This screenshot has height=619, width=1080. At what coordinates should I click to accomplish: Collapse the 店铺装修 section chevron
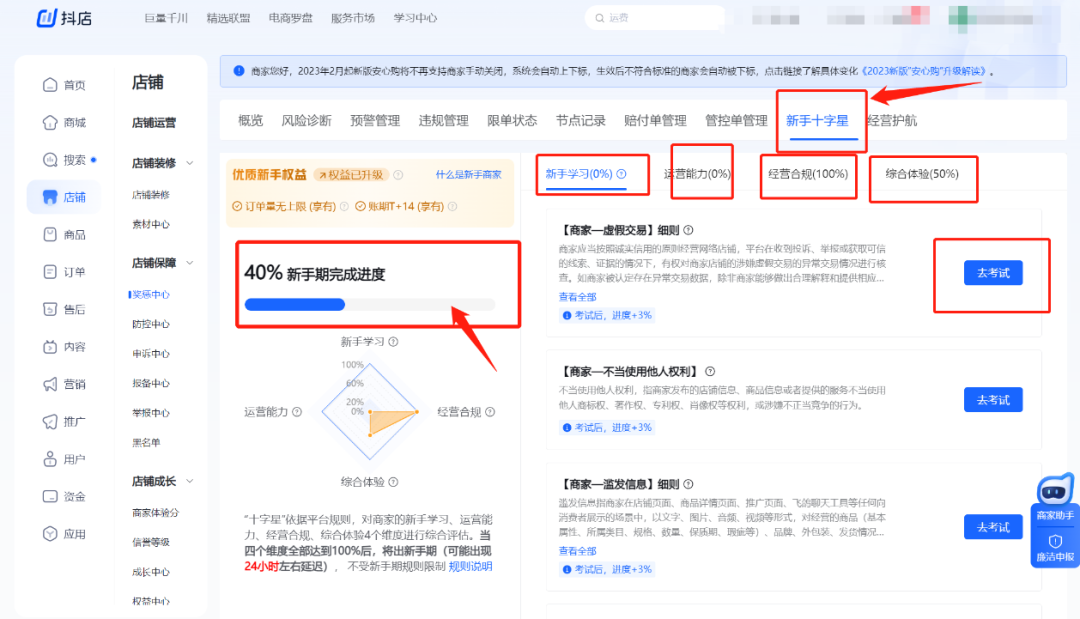click(x=189, y=160)
